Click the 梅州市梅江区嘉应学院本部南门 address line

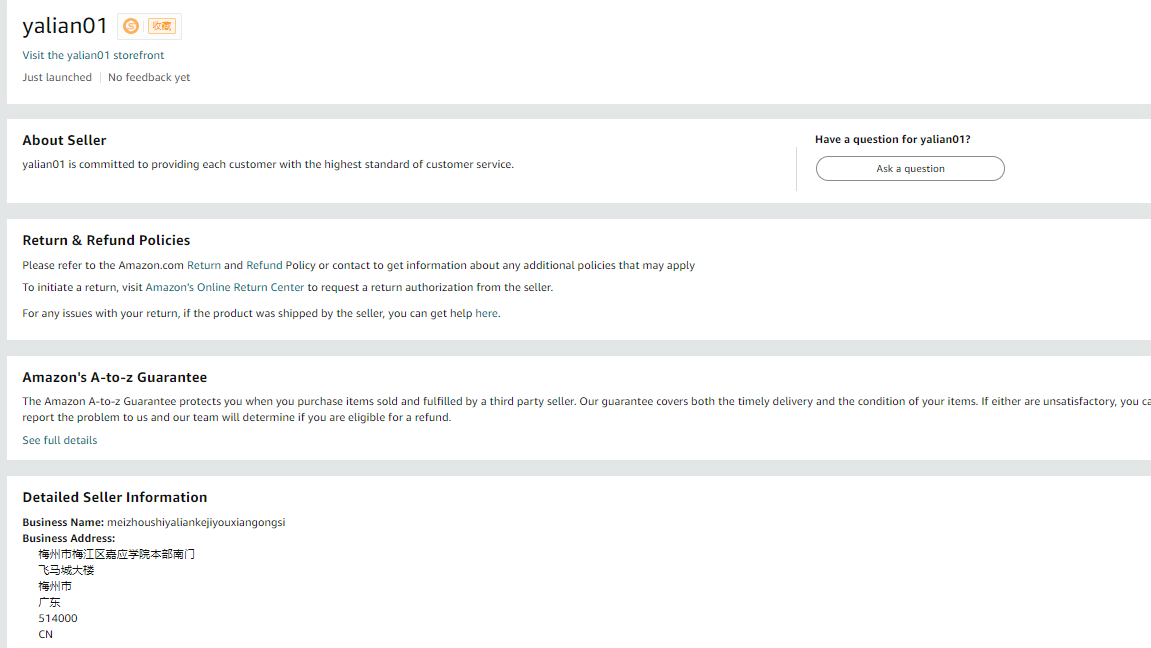(117, 554)
